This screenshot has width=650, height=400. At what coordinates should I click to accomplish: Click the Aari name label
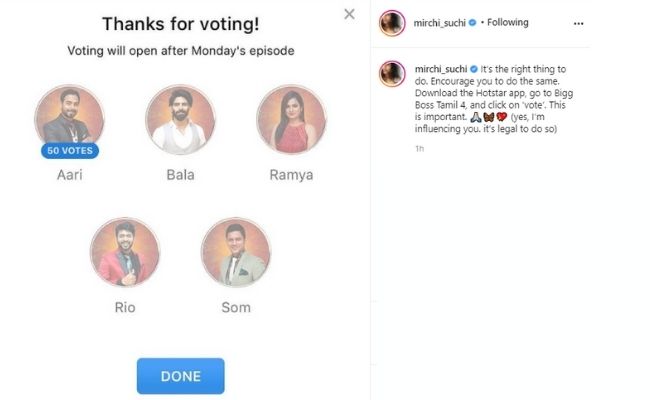pyautogui.click(x=68, y=175)
